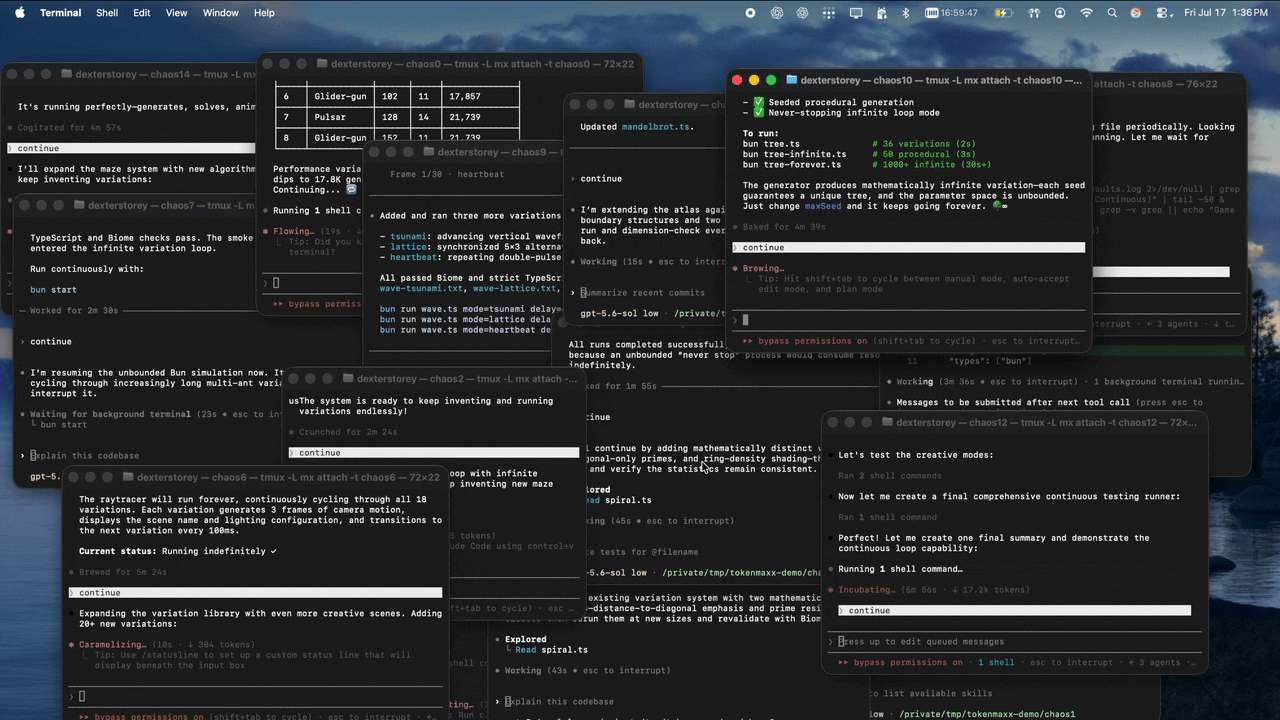Image resolution: width=1280 pixels, height=720 pixels.
Task: Click the highlighted continue input in chaos12
Action: tap(1014, 610)
